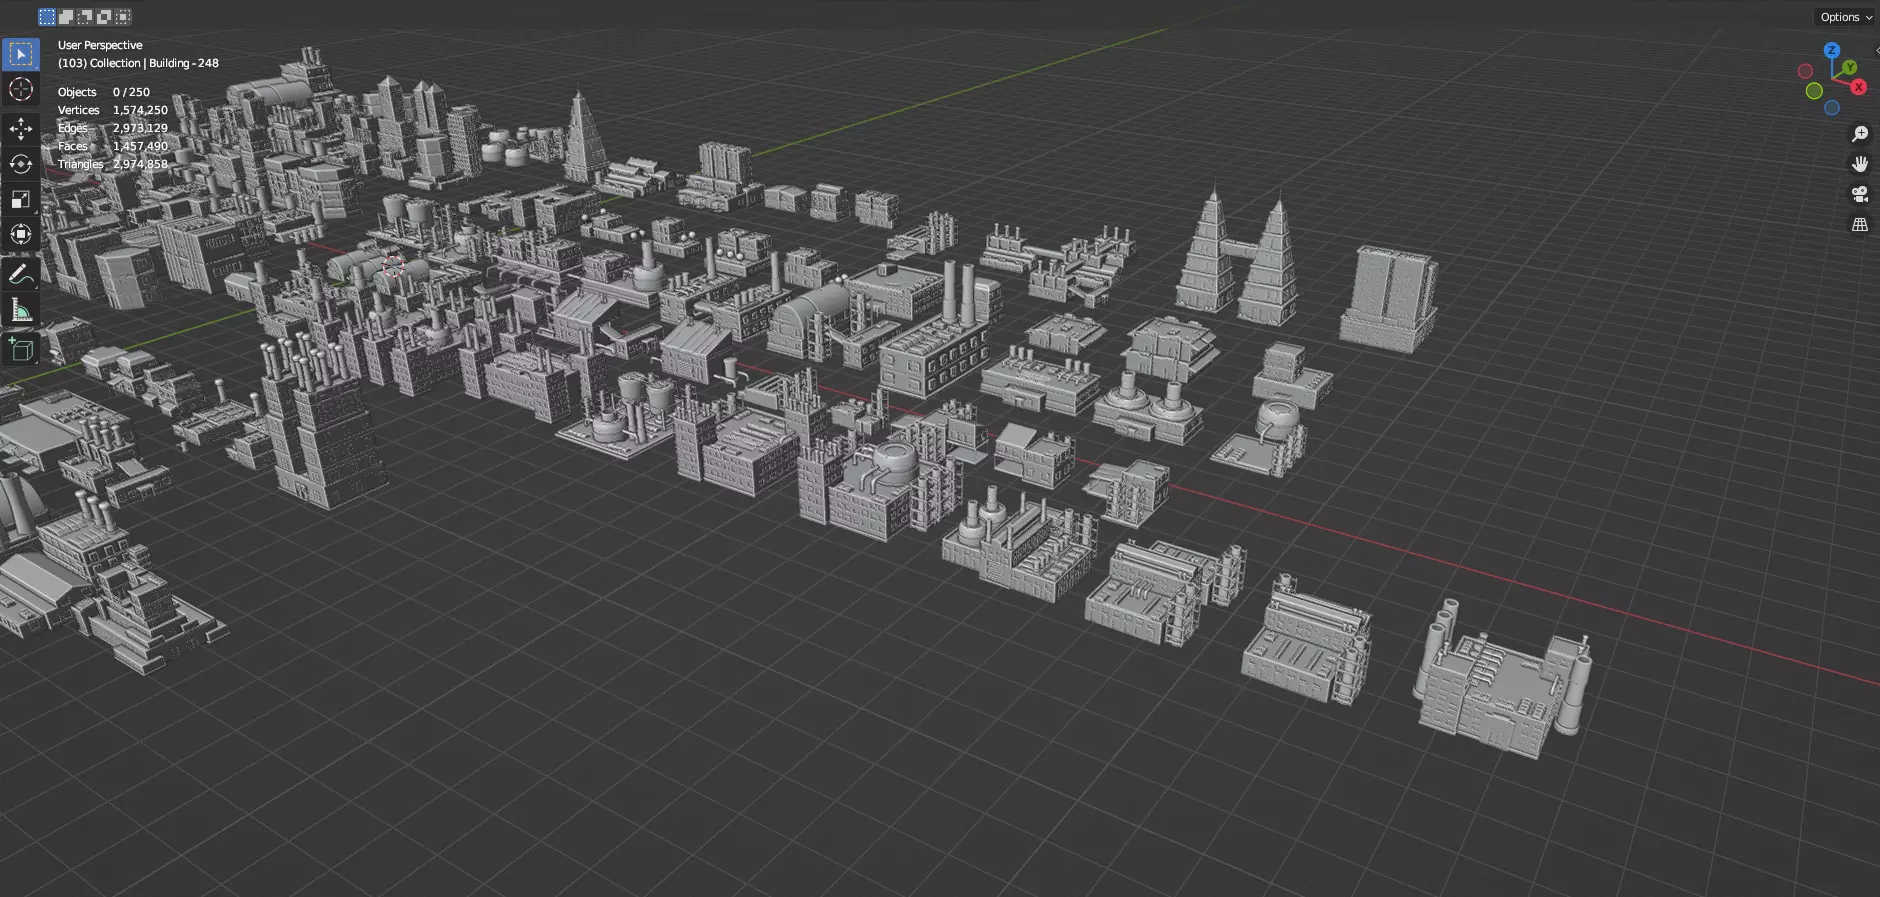
Task: Pick the Rotate tool
Action: pos(21,164)
